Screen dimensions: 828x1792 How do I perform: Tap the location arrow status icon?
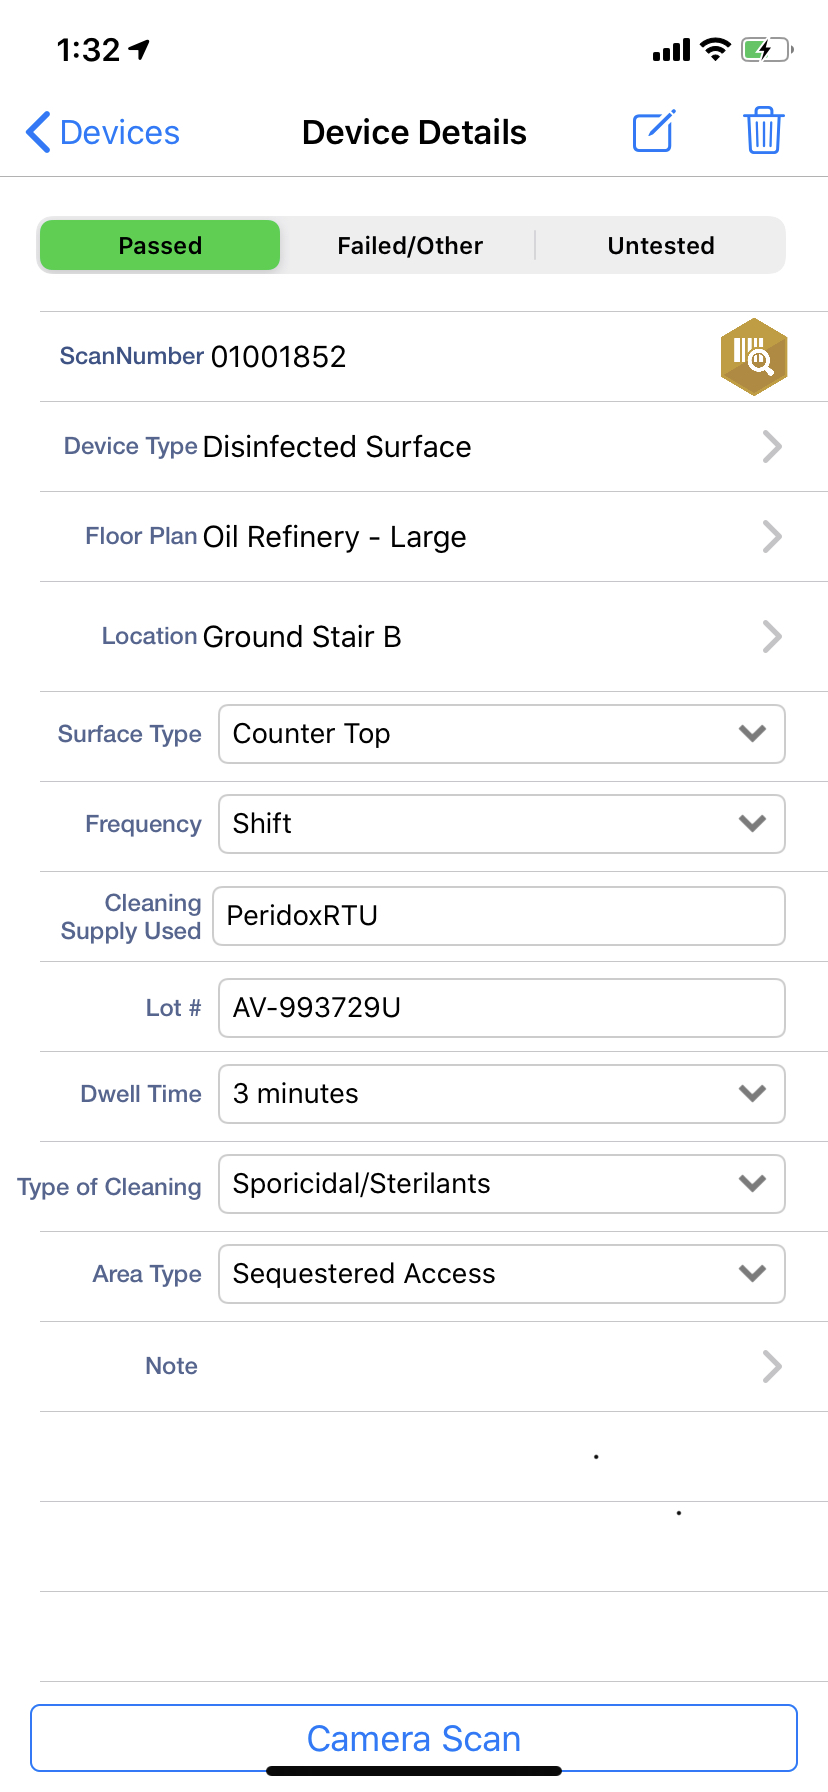point(139,49)
